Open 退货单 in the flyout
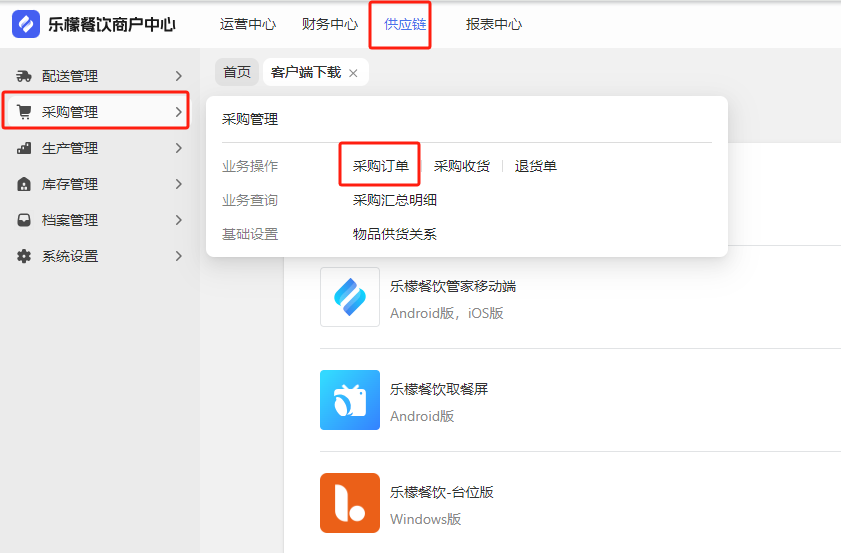 pos(535,166)
